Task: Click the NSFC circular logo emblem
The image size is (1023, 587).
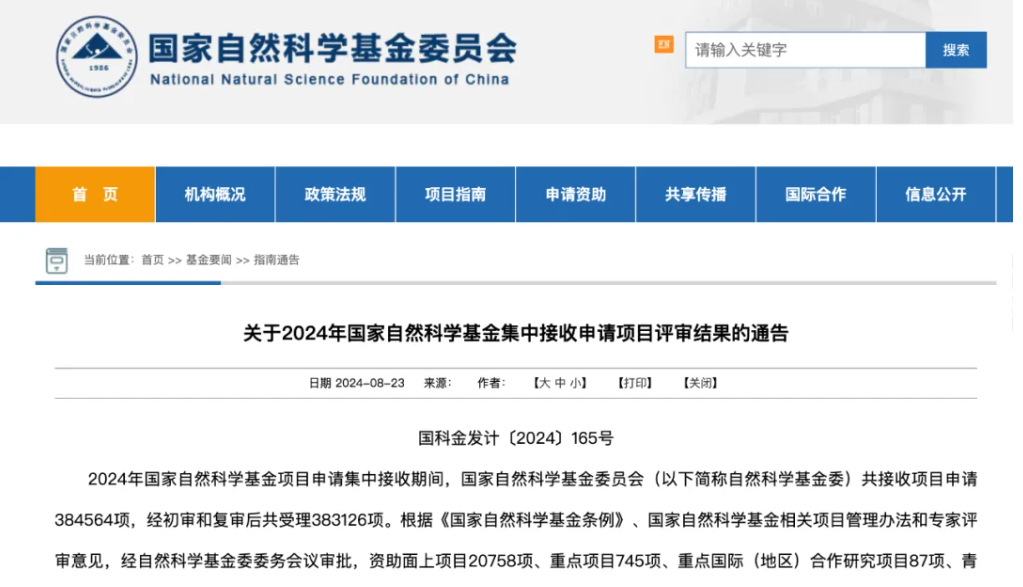Action: pos(97,57)
